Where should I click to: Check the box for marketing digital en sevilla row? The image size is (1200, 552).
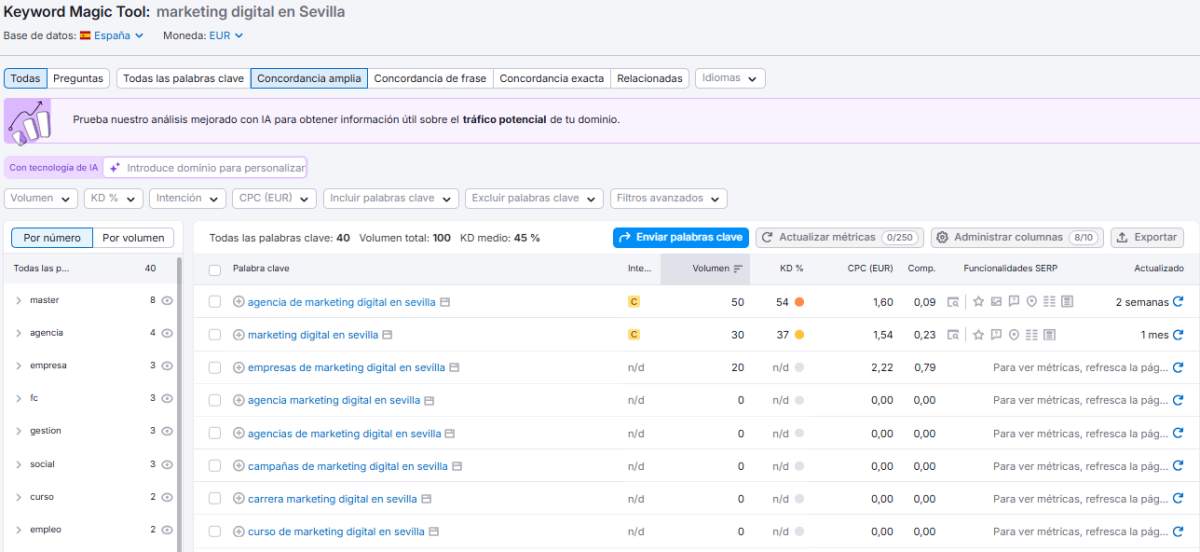(214, 335)
